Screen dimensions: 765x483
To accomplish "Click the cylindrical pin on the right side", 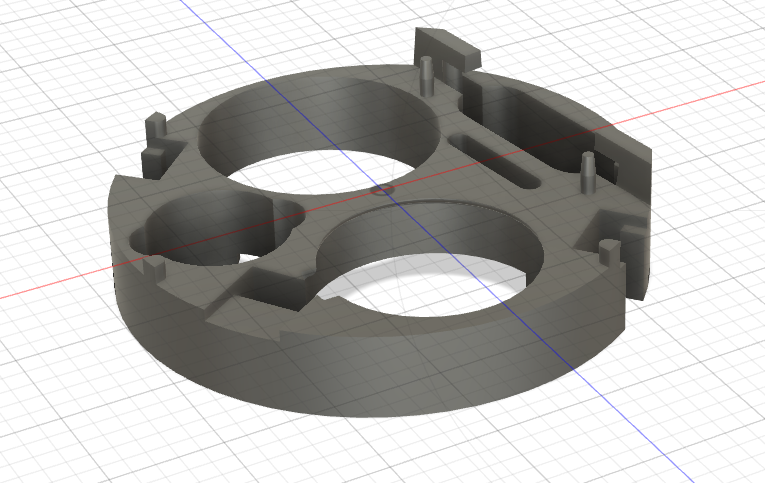I will point(589,169).
